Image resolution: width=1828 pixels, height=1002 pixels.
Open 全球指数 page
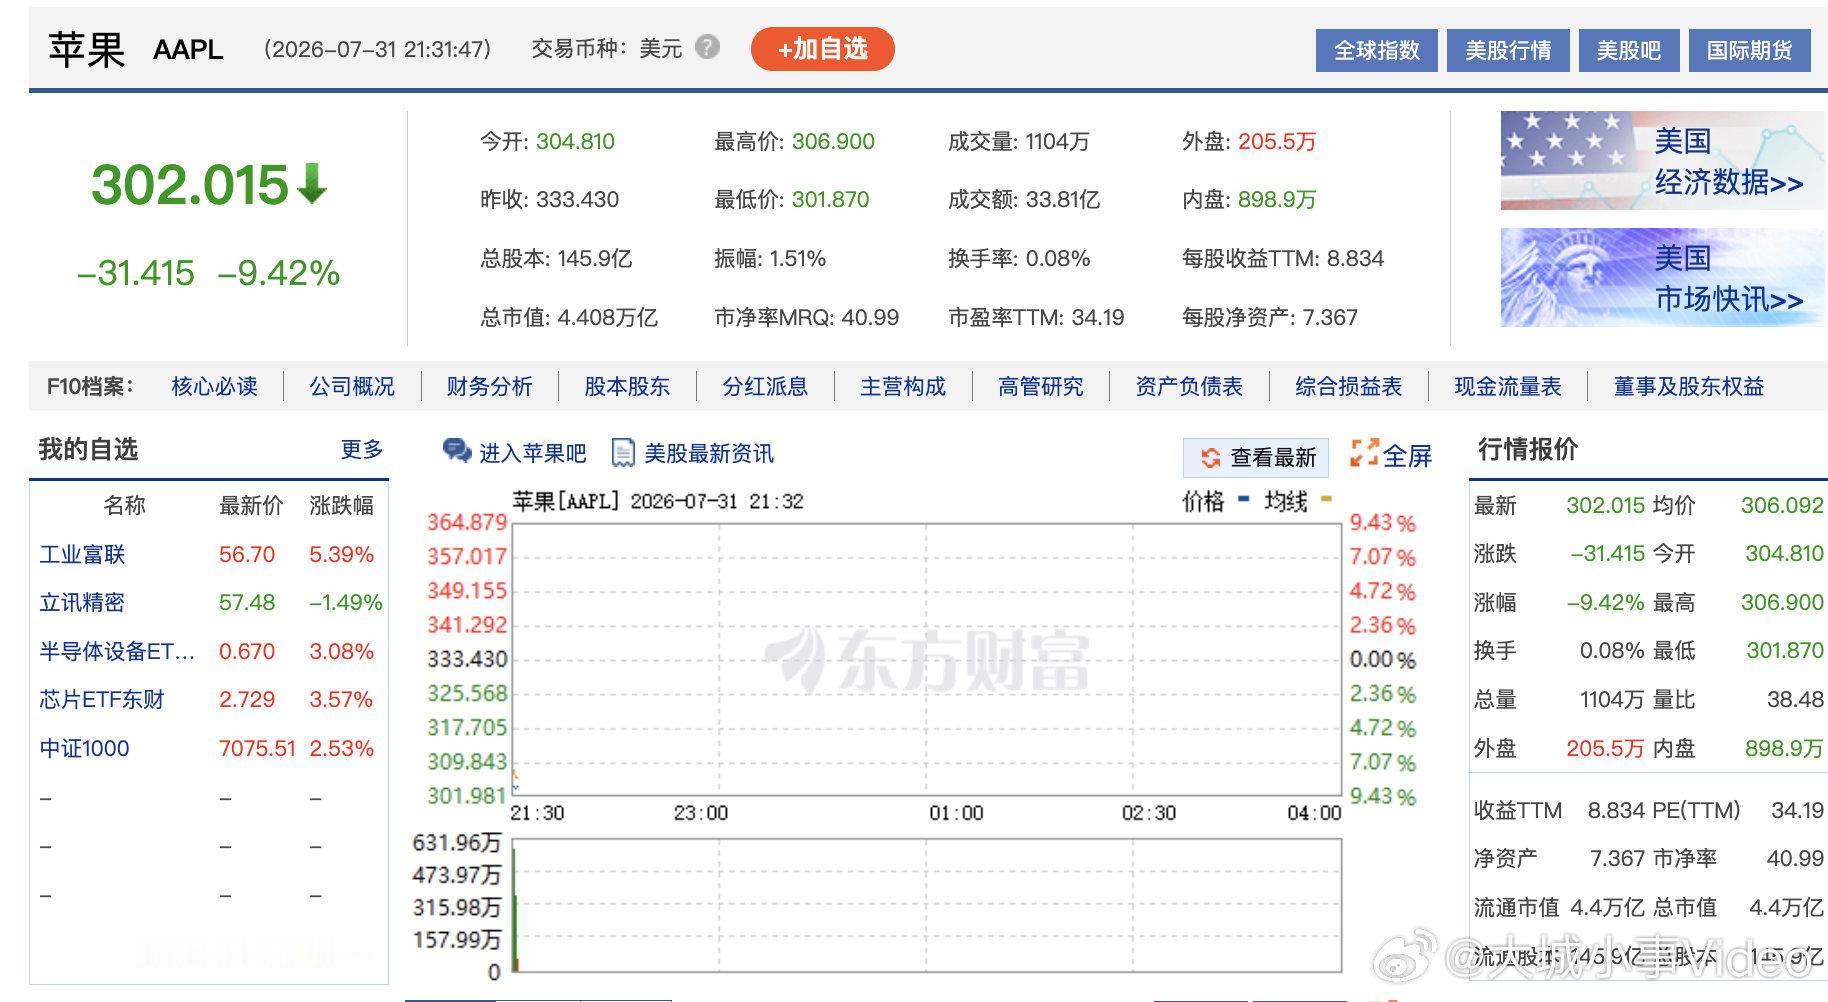click(x=1376, y=50)
